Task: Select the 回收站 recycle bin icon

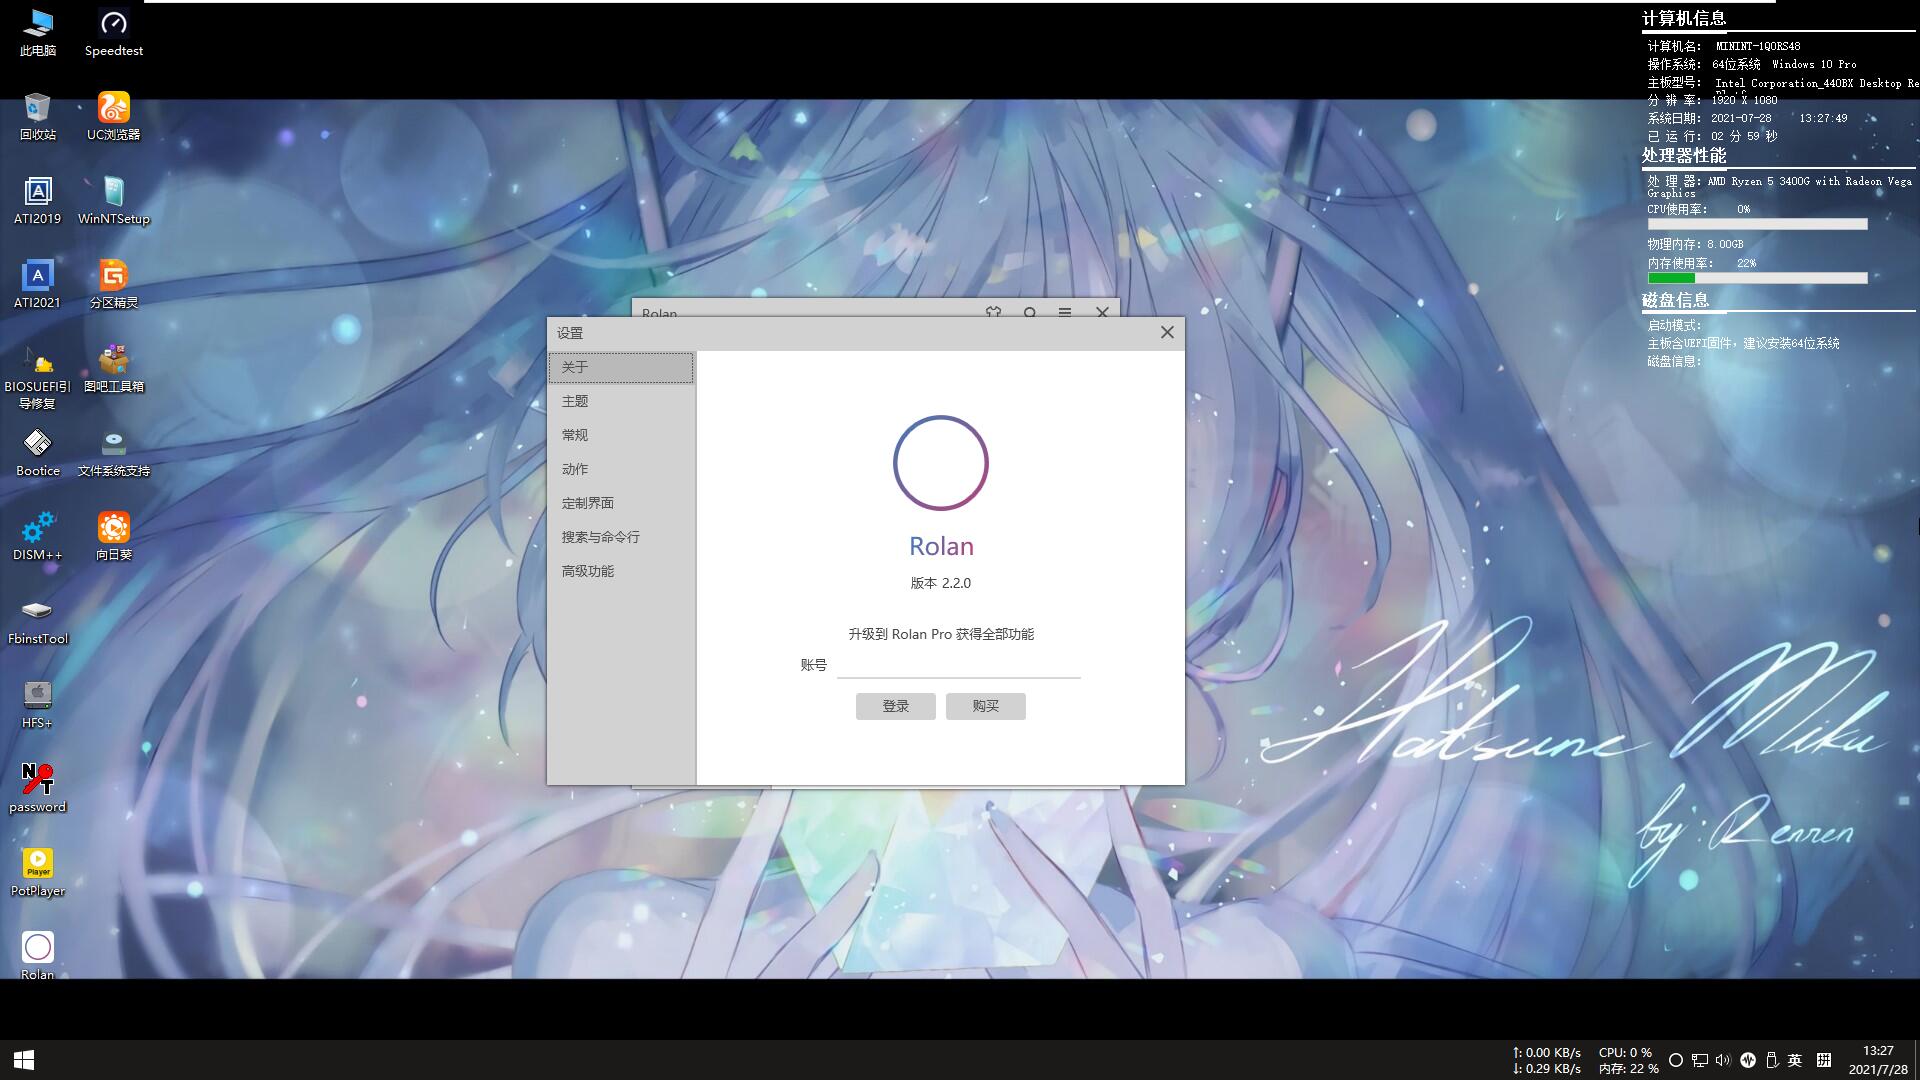Action: pos(38,116)
